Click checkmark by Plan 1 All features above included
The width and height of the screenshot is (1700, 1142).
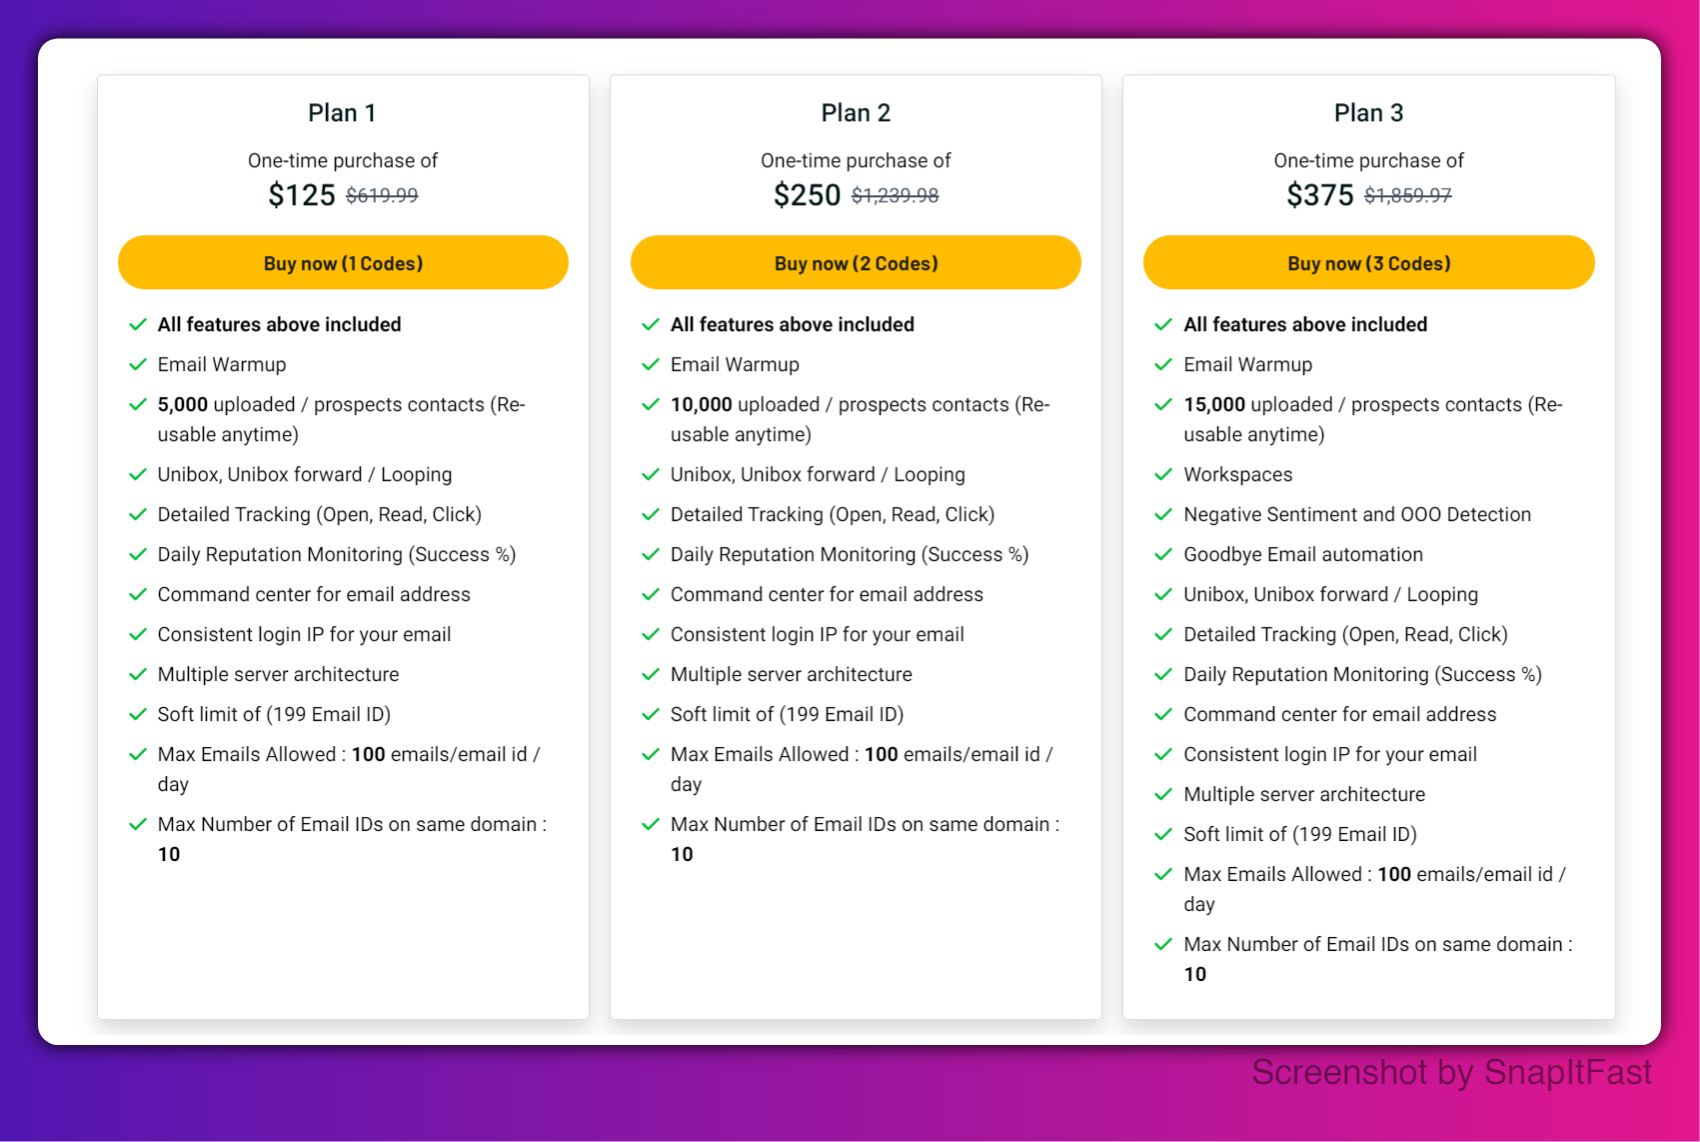pyautogui.click(x=138, y=325)
